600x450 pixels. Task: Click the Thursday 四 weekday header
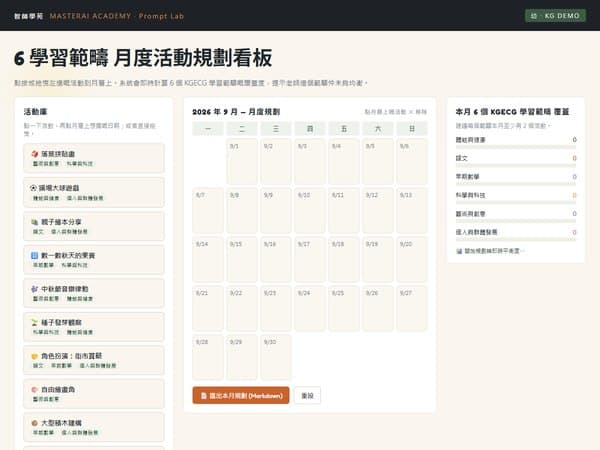coord(310,129)
